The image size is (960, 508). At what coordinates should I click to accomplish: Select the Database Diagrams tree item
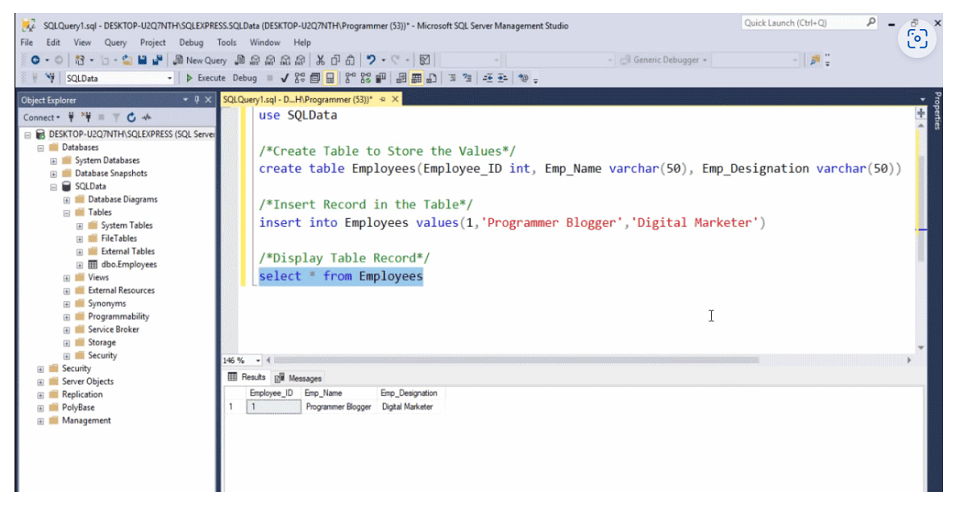coord(122,200)
